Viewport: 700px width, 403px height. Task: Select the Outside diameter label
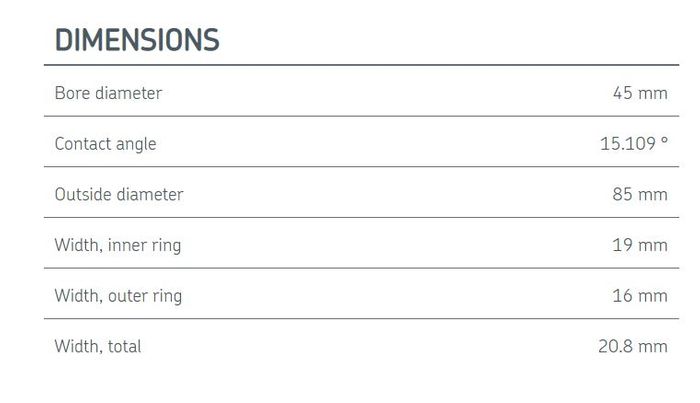coord(118,194)
